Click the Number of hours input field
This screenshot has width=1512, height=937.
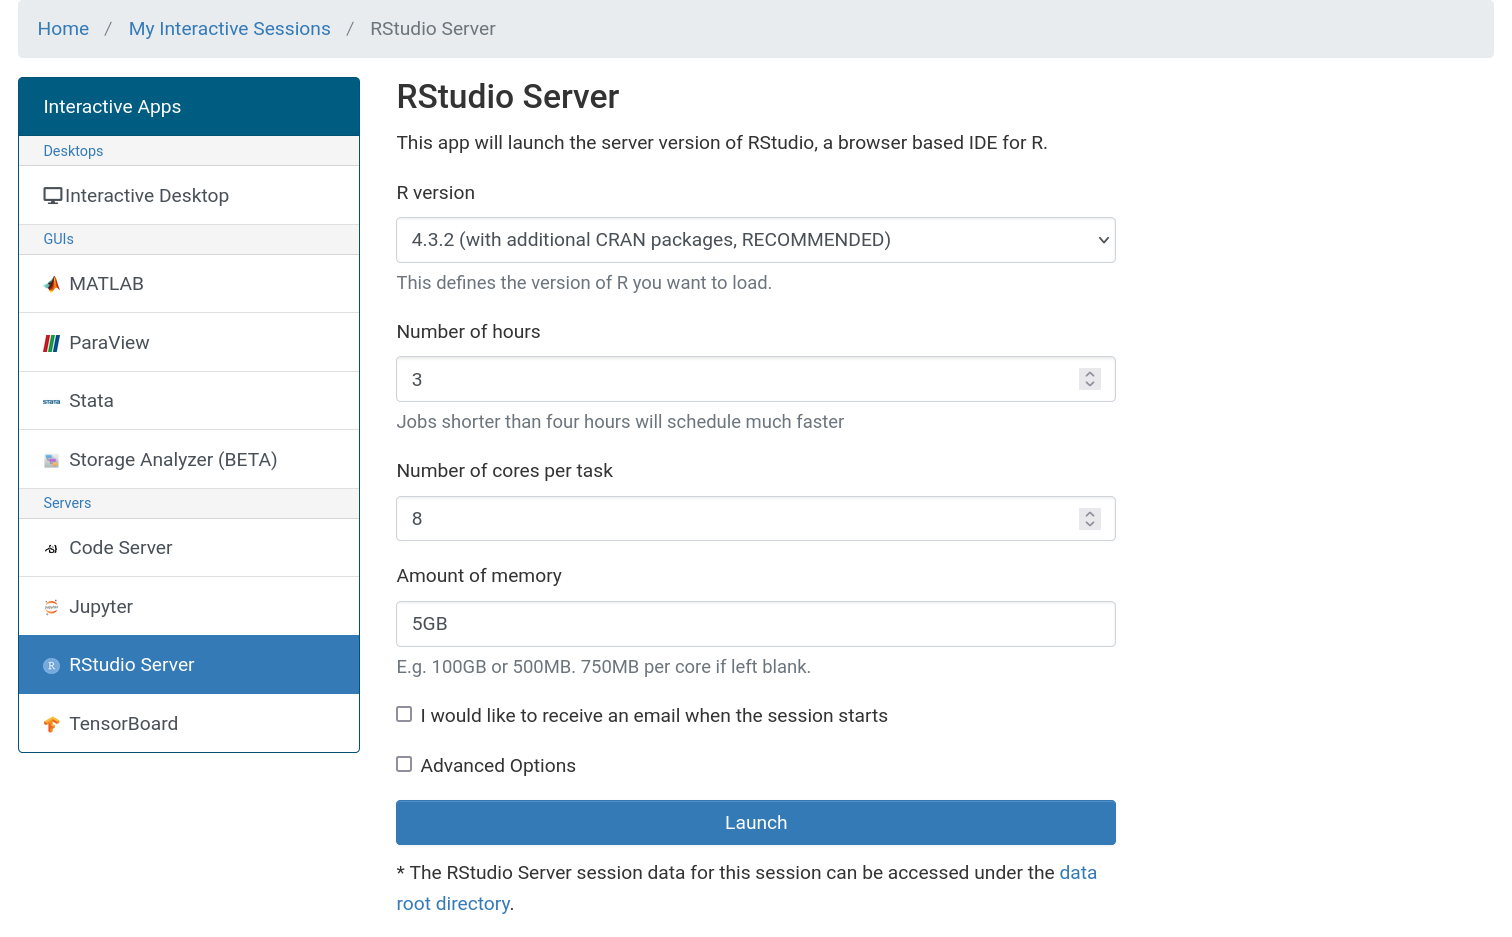pyautogui.click(x=756, y=379)
